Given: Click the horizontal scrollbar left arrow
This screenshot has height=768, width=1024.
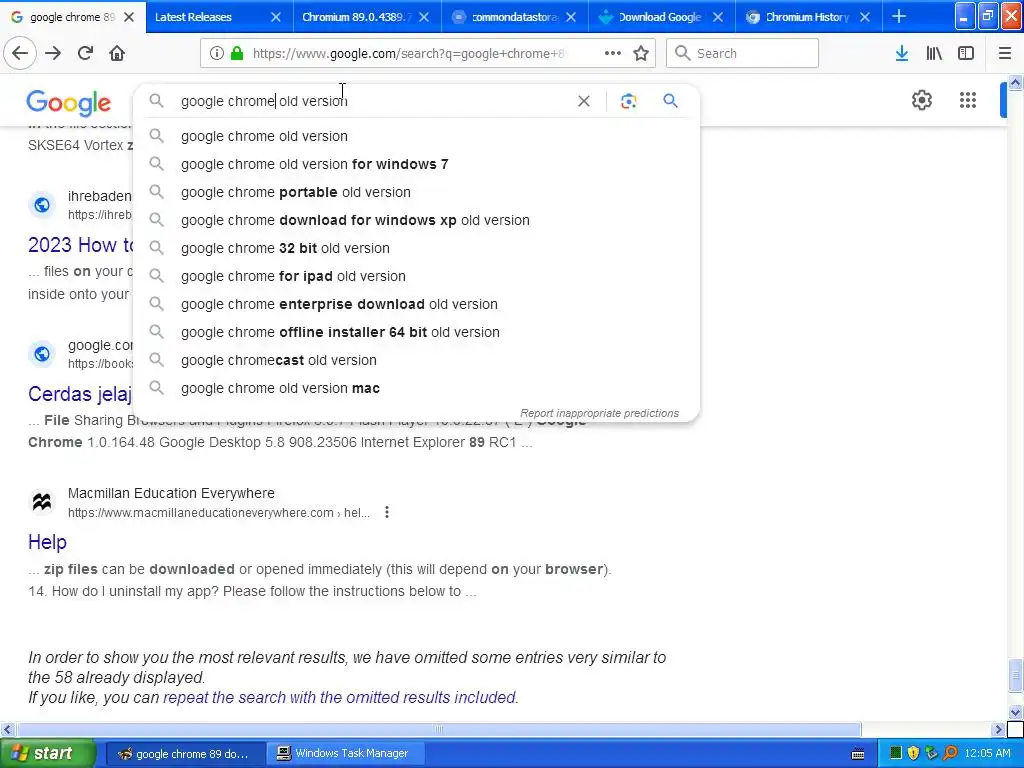Looking at the screenshot, I should [7, 729].
